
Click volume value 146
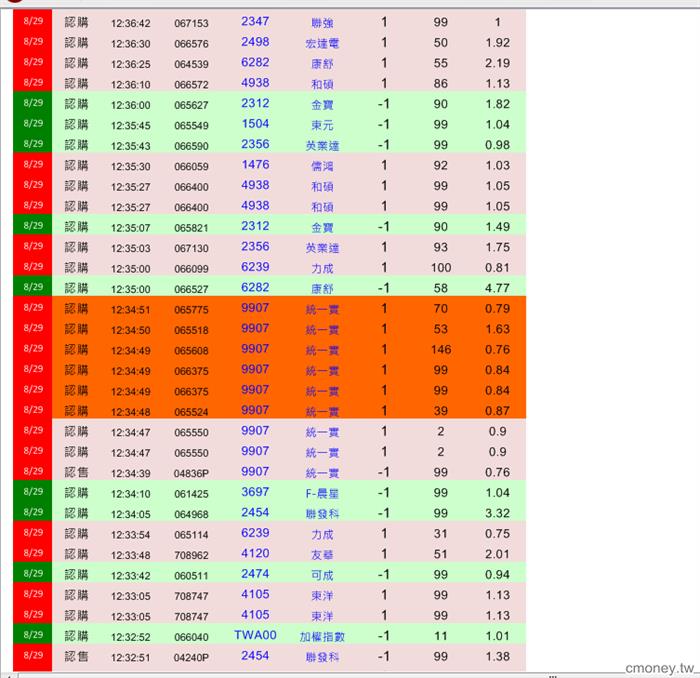441,349
